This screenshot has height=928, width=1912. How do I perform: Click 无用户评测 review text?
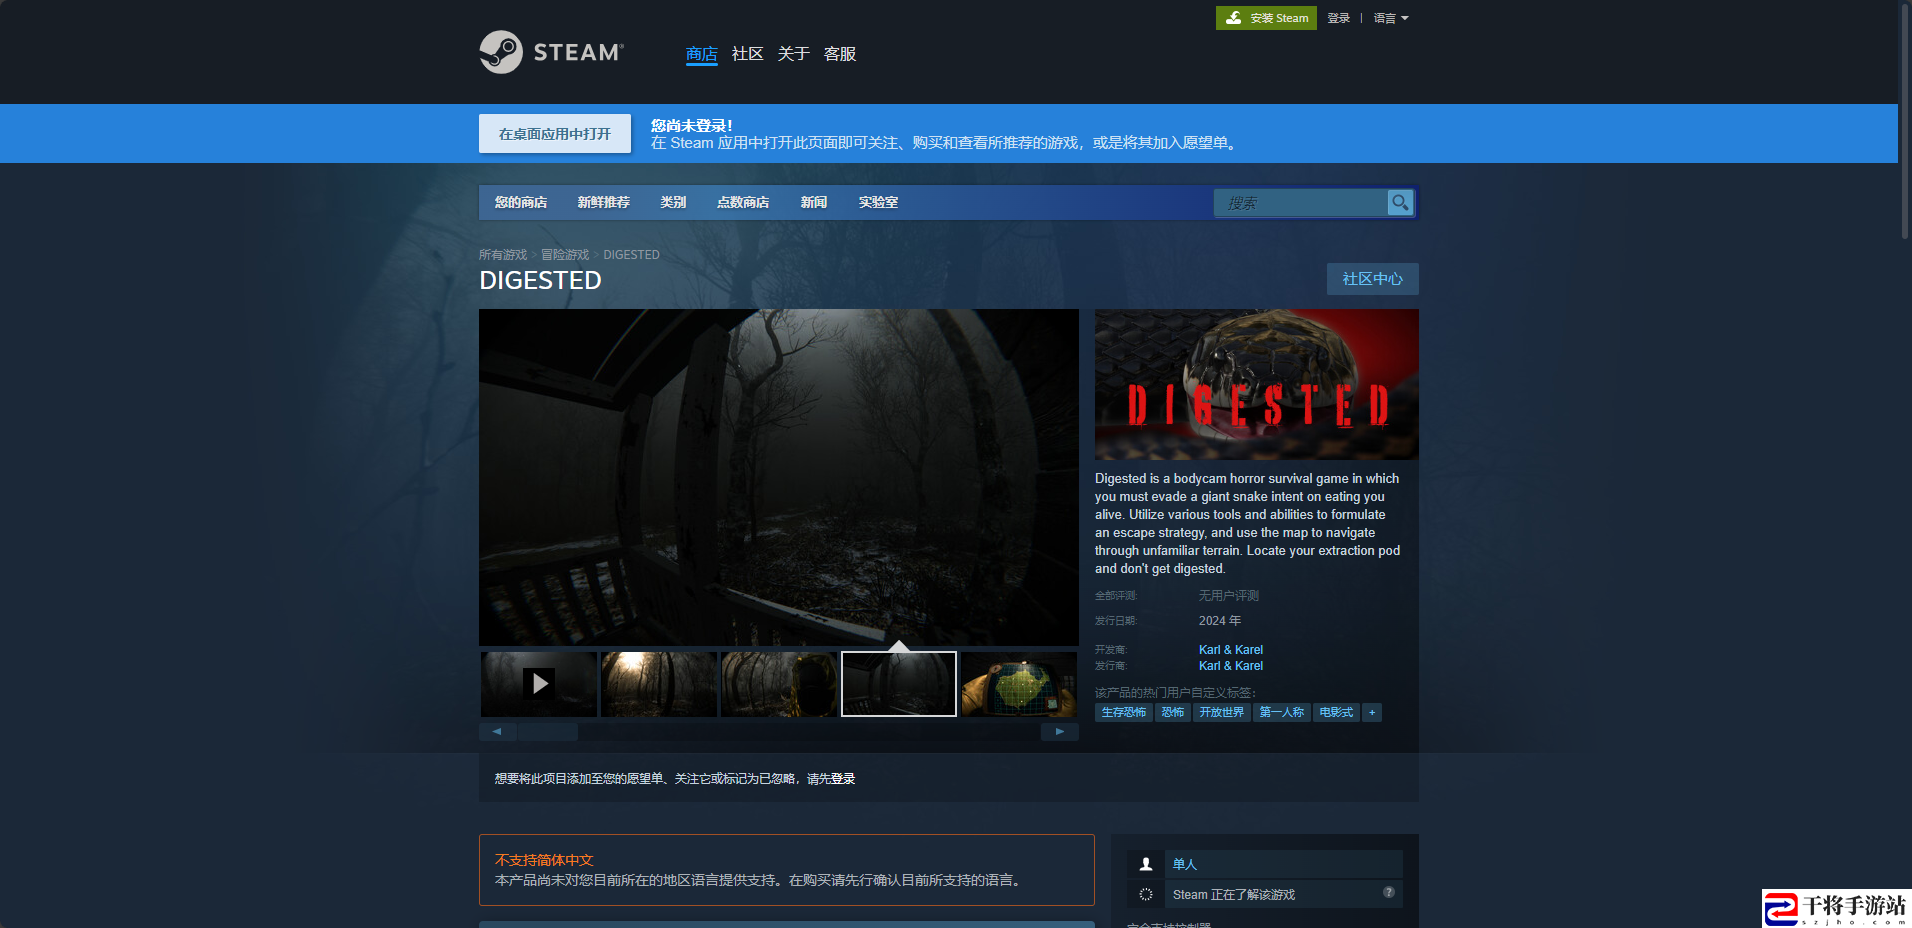[1229, 596]
